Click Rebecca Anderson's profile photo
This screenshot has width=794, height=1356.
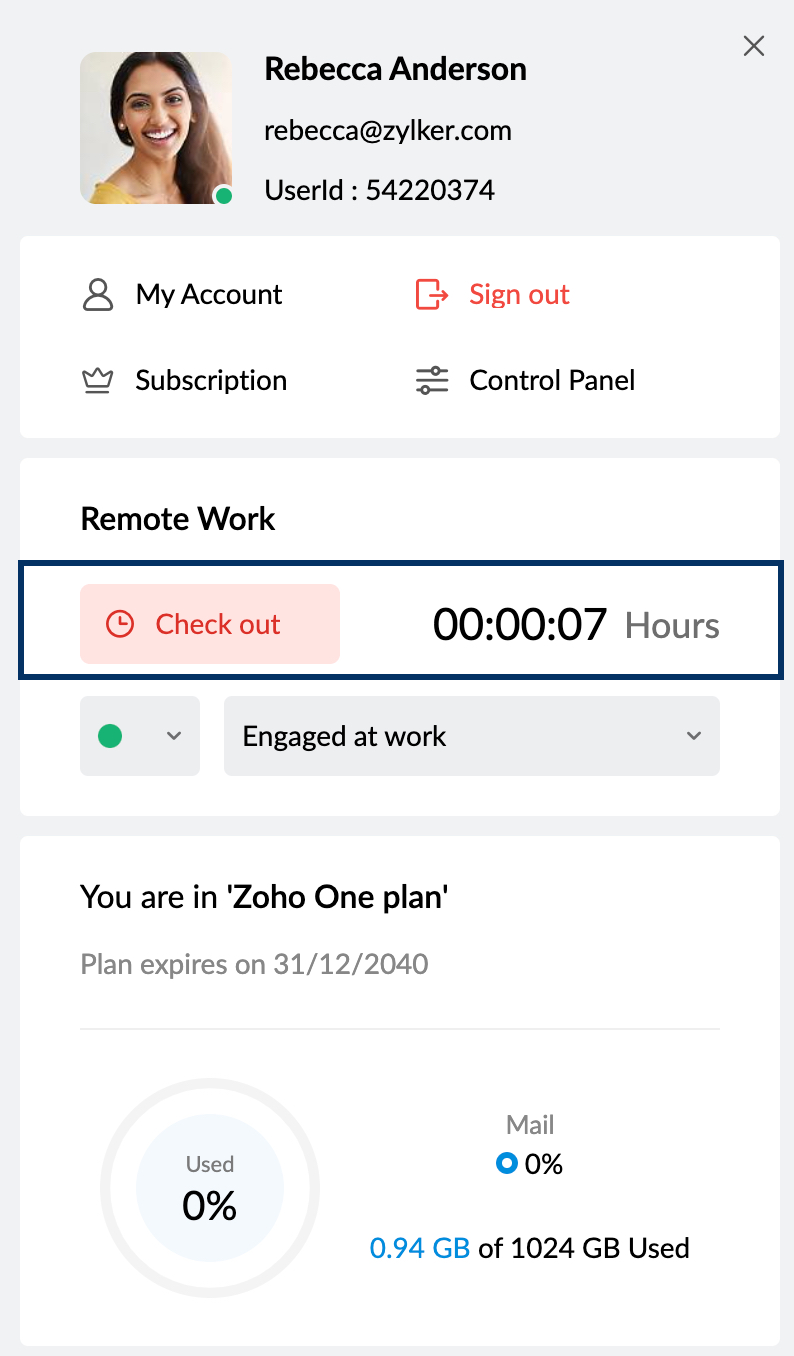pyautogui.click(x=155, y=128)
